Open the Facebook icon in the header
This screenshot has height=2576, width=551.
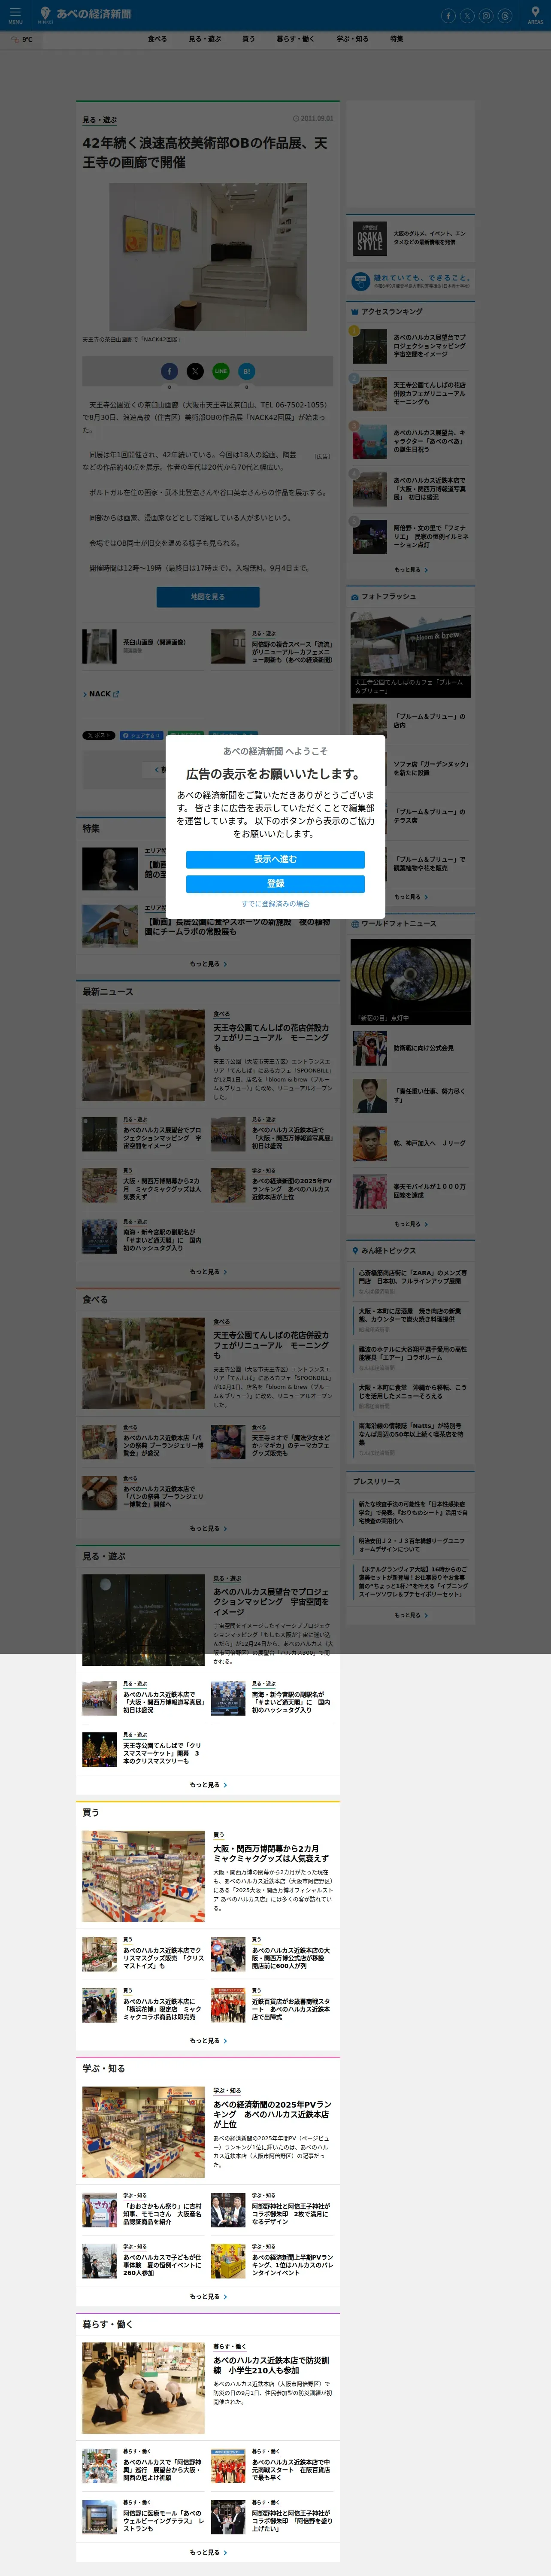(x=448, y=16)
